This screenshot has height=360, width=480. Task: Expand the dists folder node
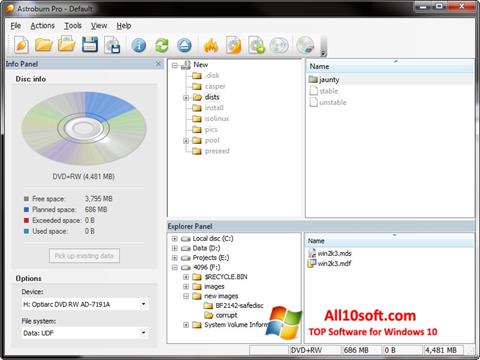click(x=186, y=98)
